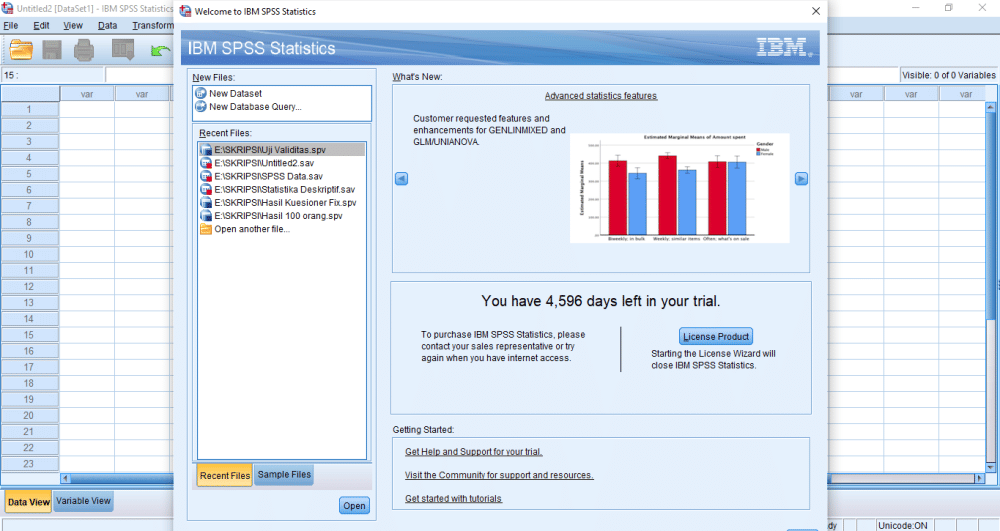Advance to next What's New slide

801,179
